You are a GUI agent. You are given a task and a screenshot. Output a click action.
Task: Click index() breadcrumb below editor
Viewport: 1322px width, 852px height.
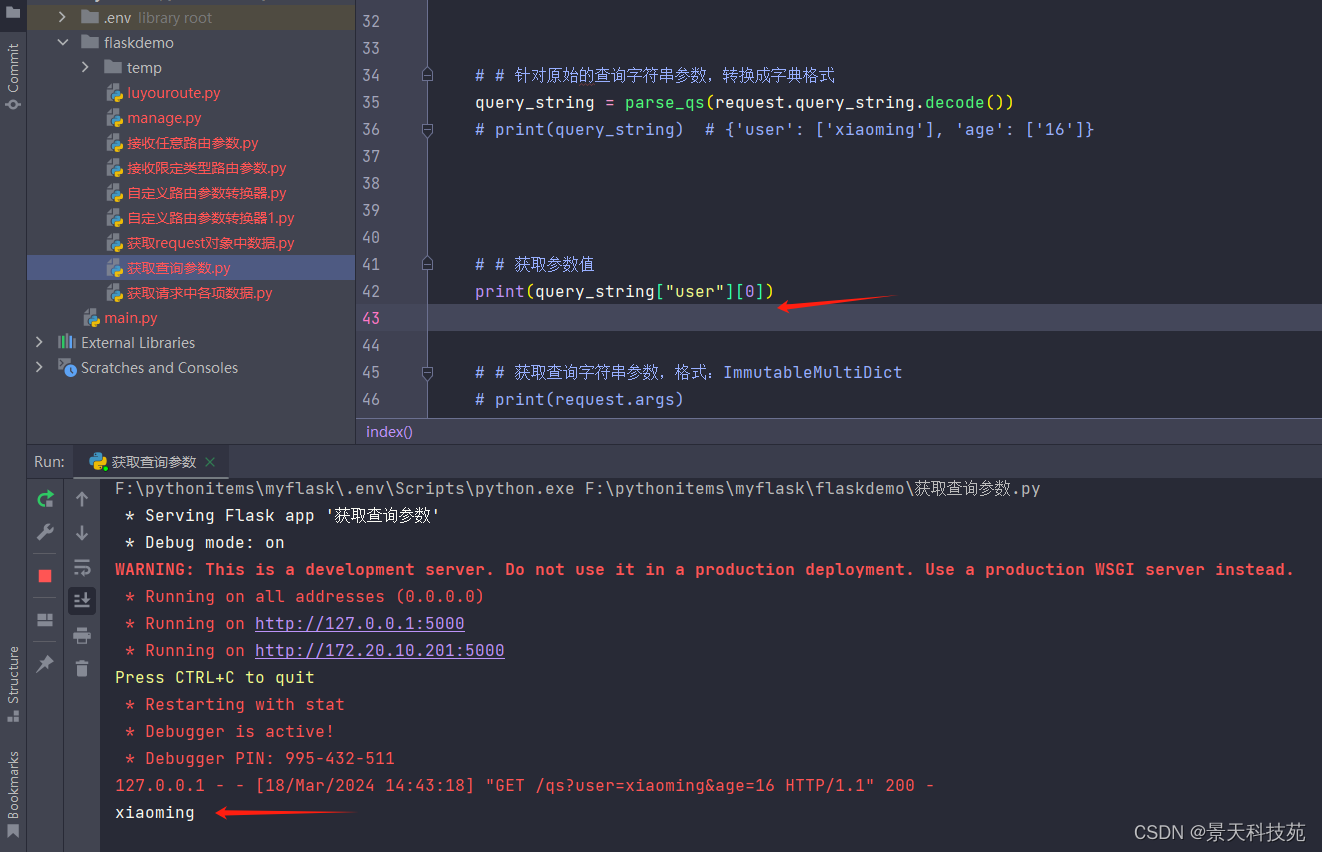click(389, 432)
